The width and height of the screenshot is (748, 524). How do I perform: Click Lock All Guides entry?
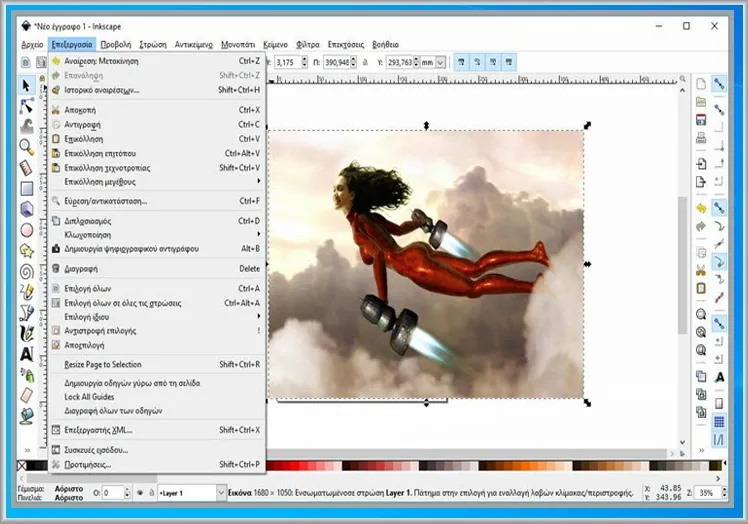156,397
